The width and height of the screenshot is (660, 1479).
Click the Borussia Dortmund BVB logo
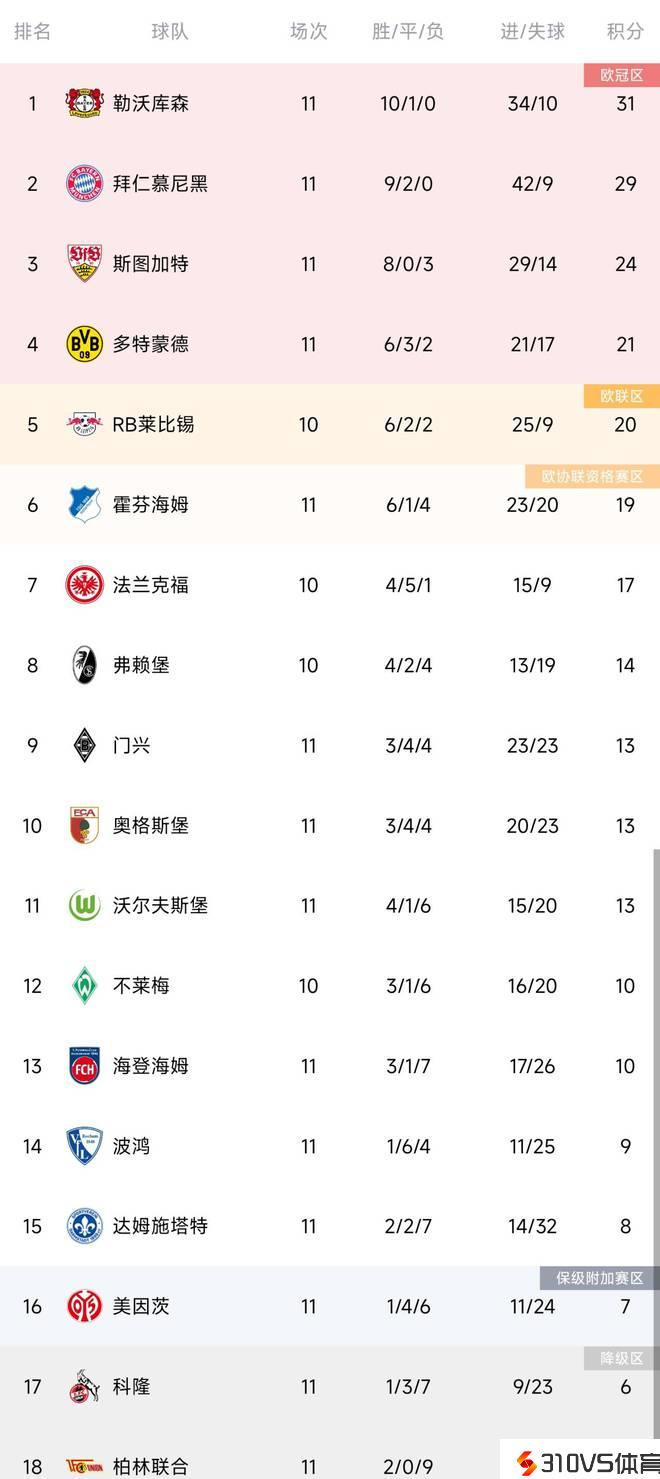pyautogui.click(x=85, y=344)
